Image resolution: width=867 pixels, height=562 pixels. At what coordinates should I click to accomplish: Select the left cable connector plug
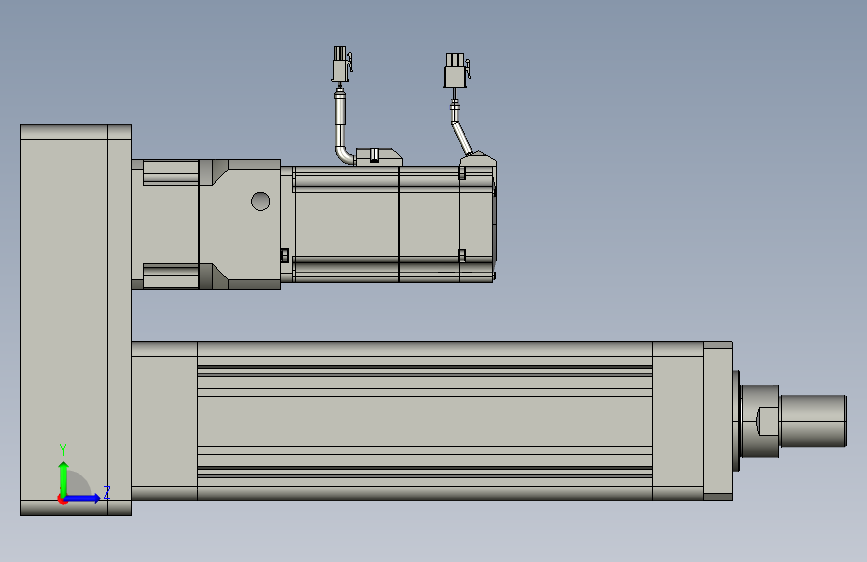(x=342, y=64)
